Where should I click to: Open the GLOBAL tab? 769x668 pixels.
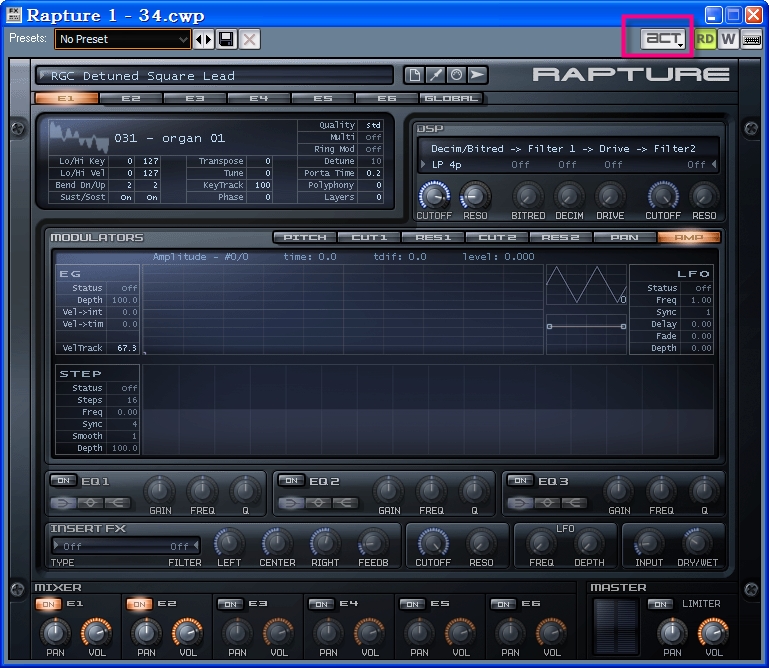[x=451, y=98]
